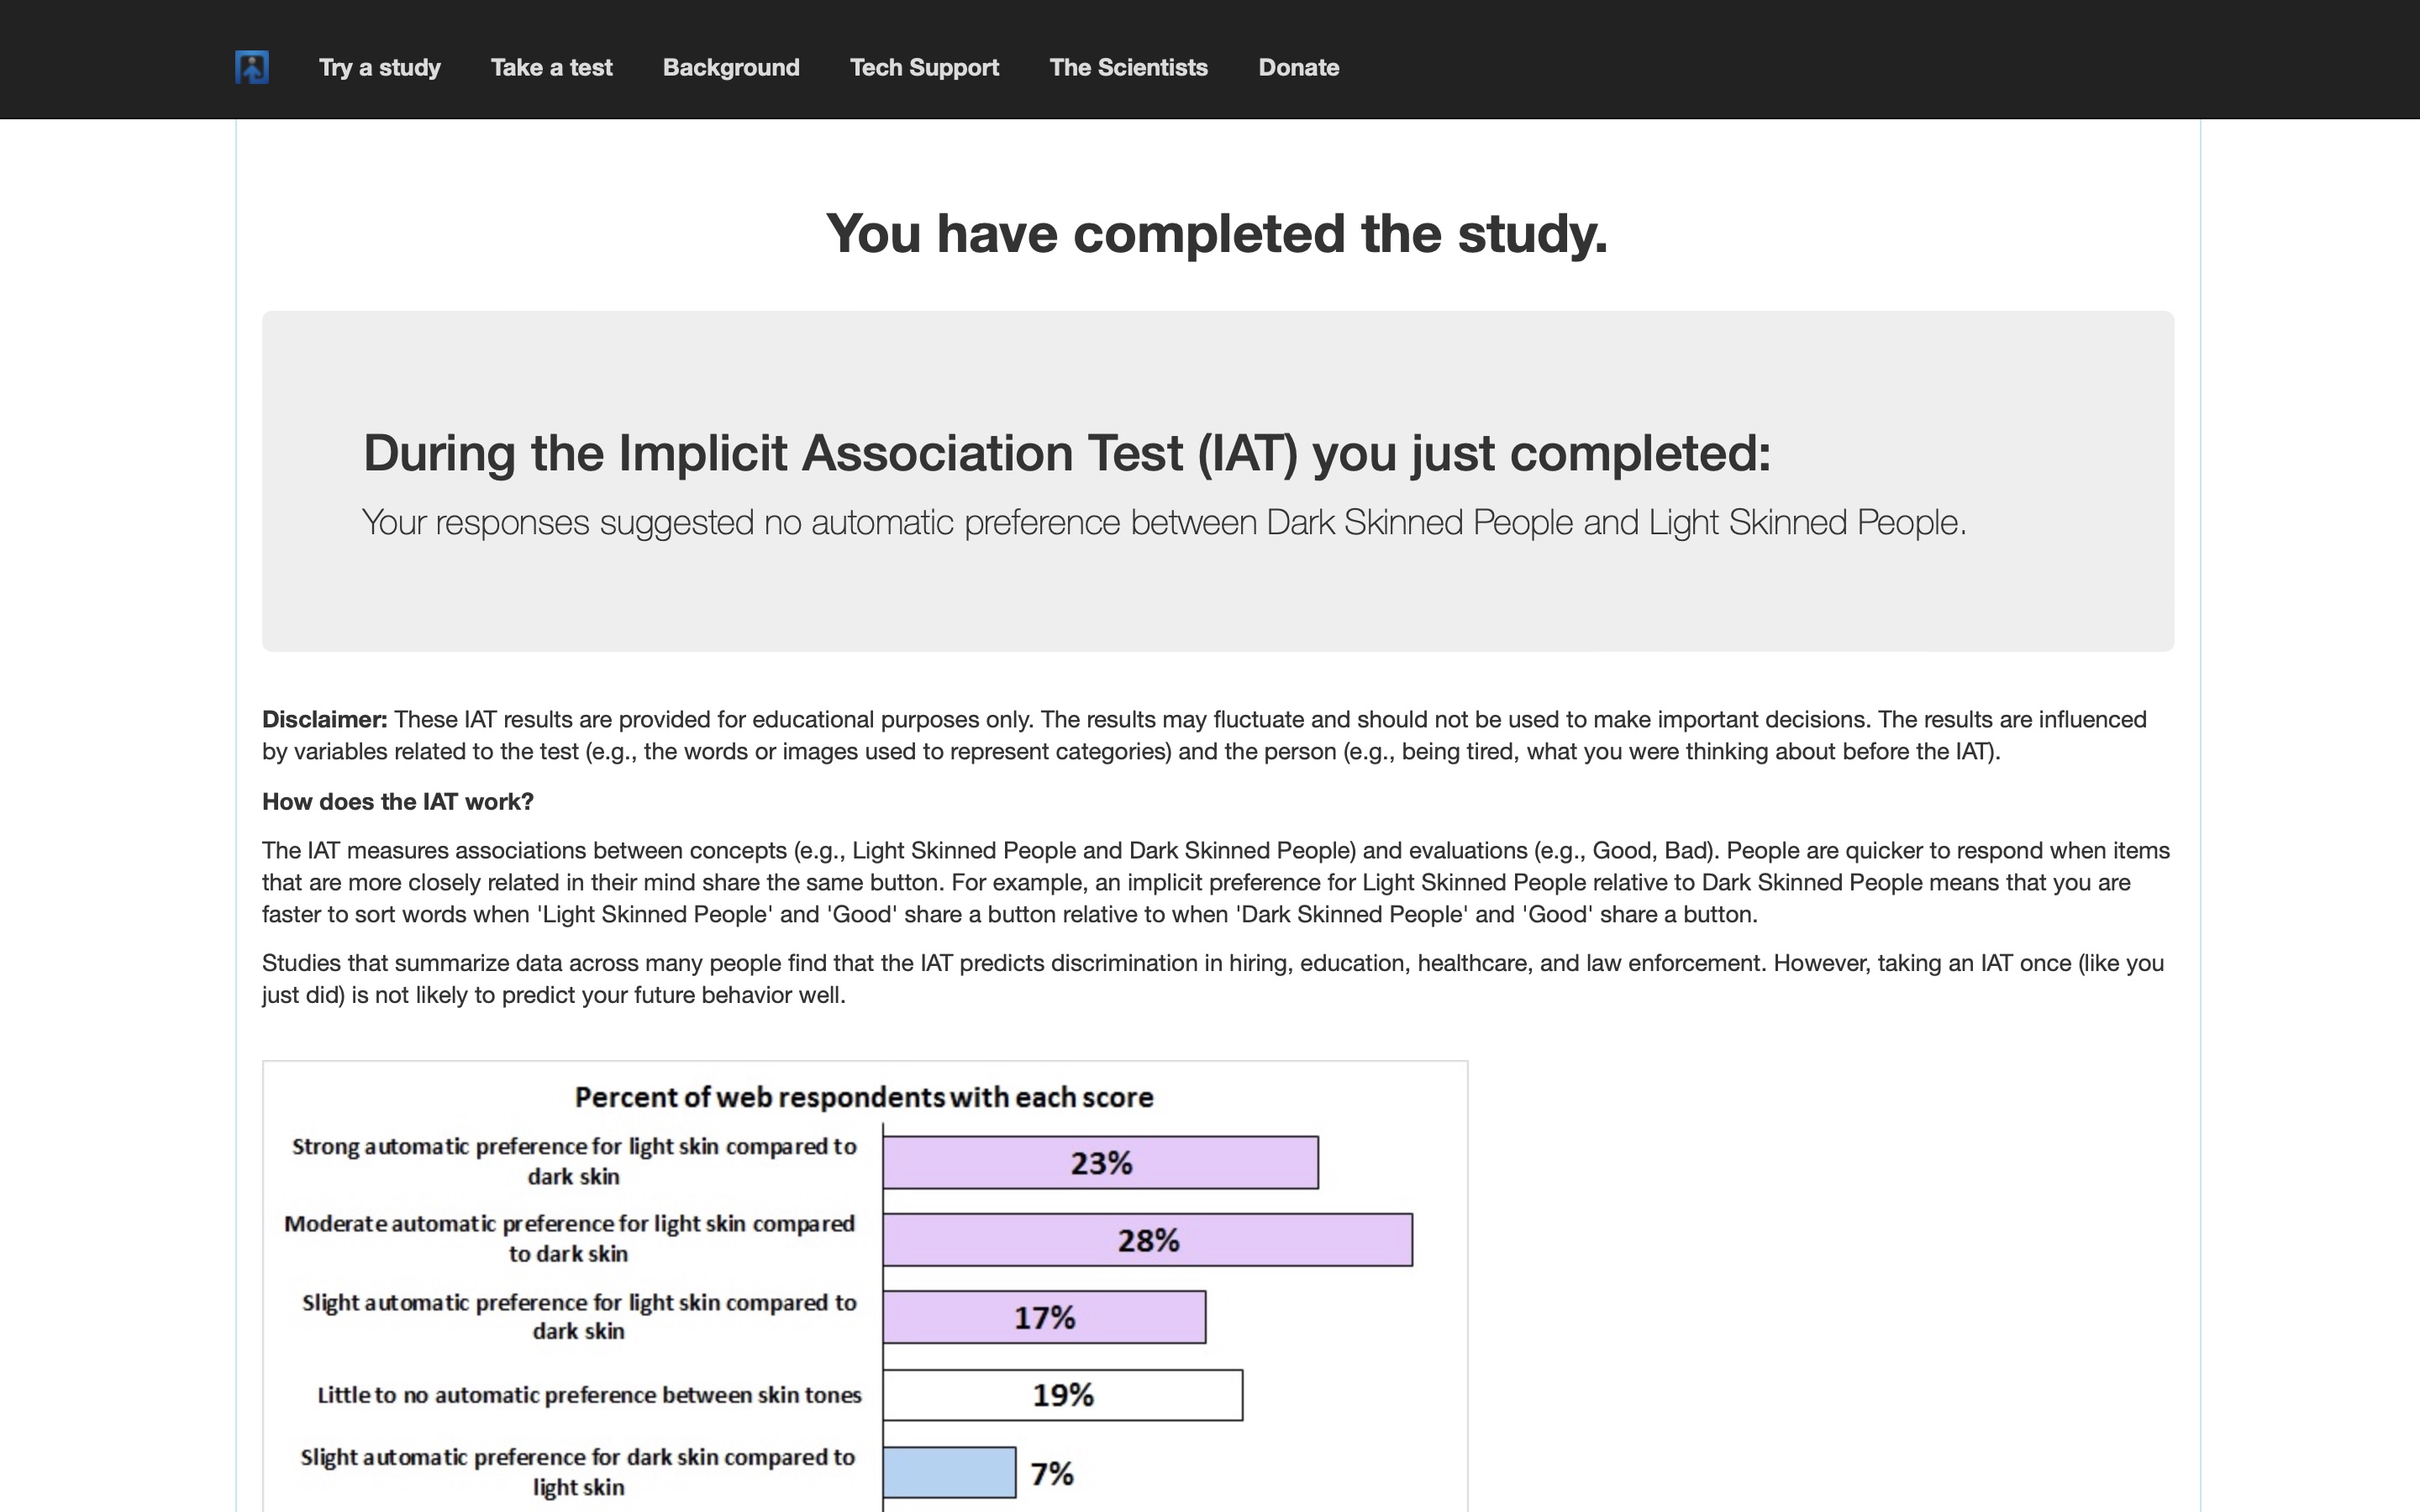Click the IAT result summary heading
Viewport: 2420px width, 1512px height.
[x=1067, y=453]
